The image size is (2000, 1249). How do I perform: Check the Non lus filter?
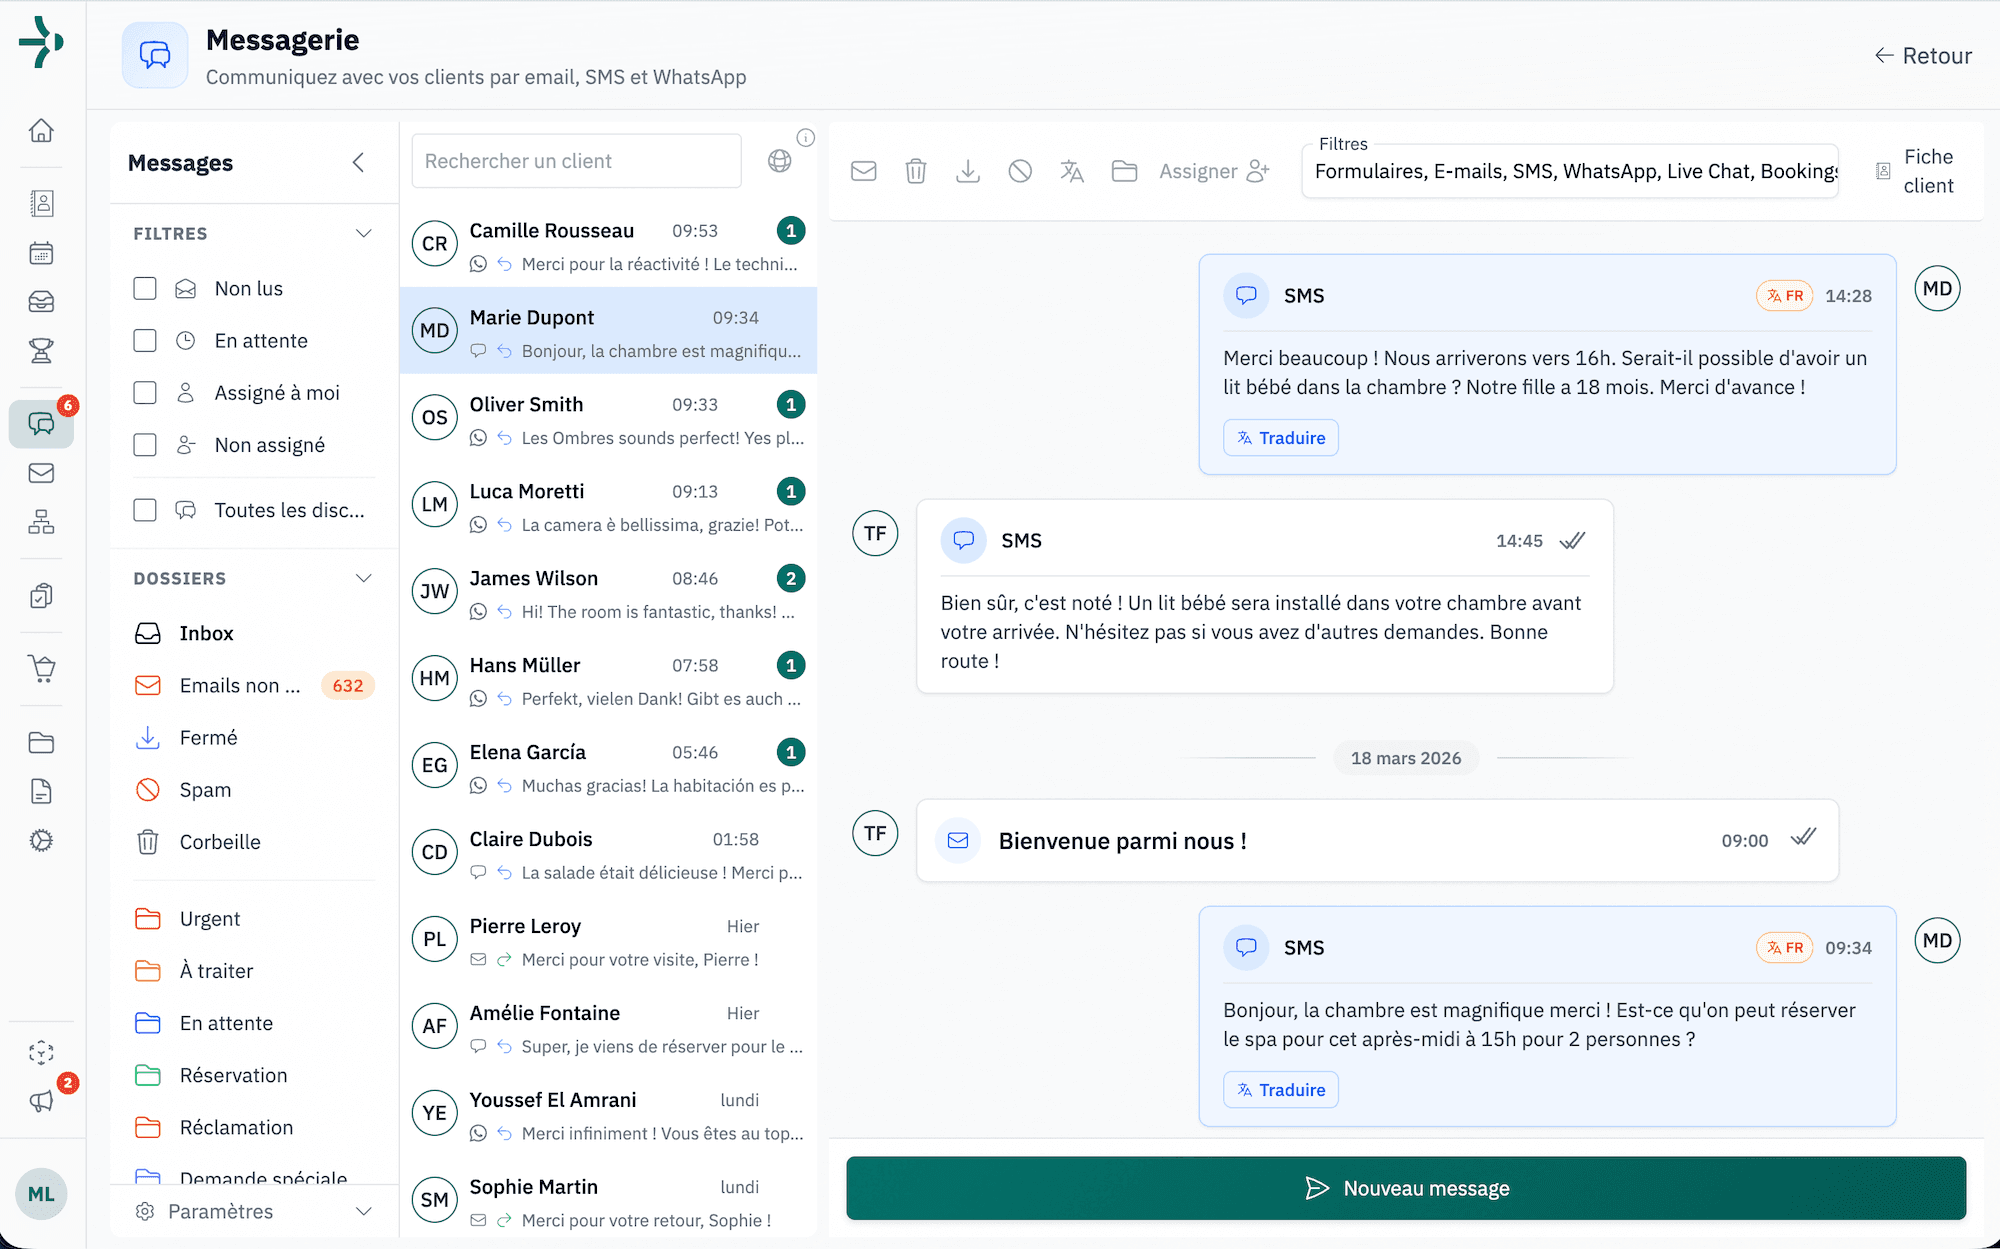[x=145, y=288]
